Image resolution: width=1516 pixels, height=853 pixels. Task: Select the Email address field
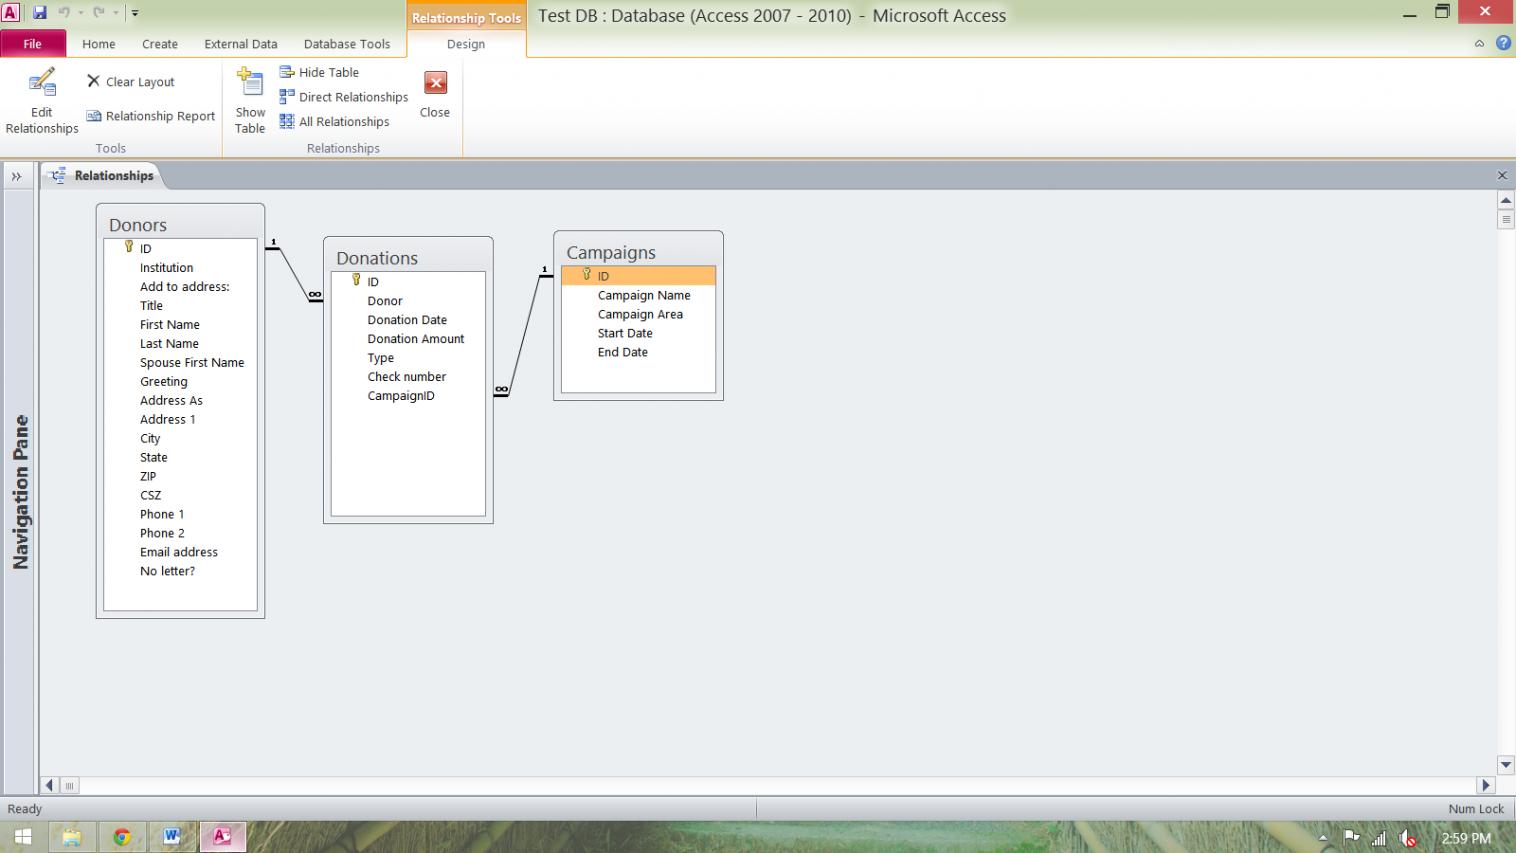pyautogui.click(x=180, y=553)
